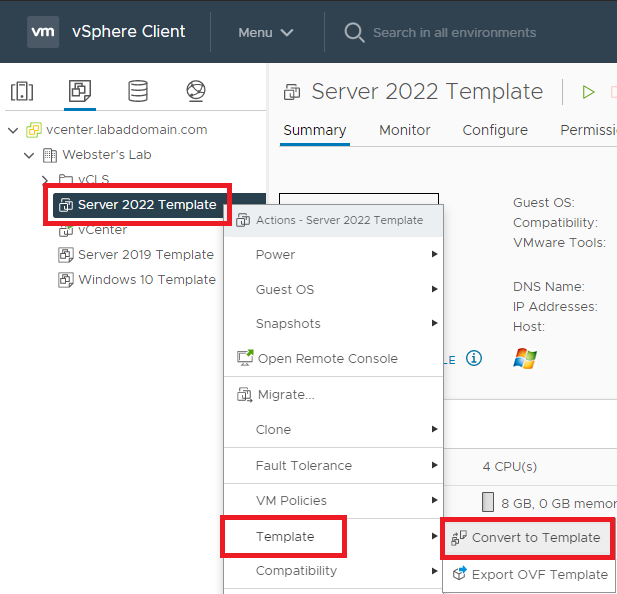Switch to VMs and Templates view icon
Viewport: 617px width, 594px height.
pos(80,92)
